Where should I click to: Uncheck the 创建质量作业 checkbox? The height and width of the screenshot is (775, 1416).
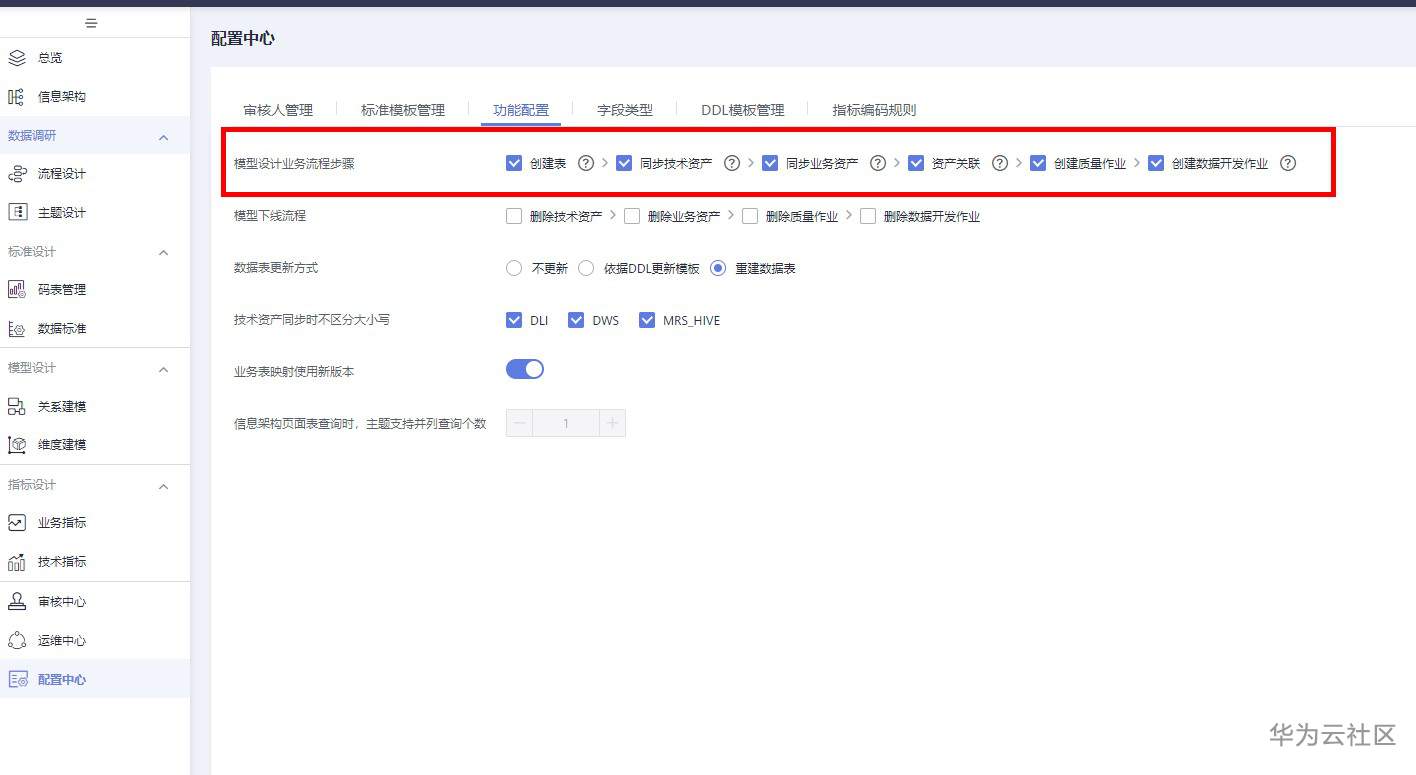pos(1038,163)
